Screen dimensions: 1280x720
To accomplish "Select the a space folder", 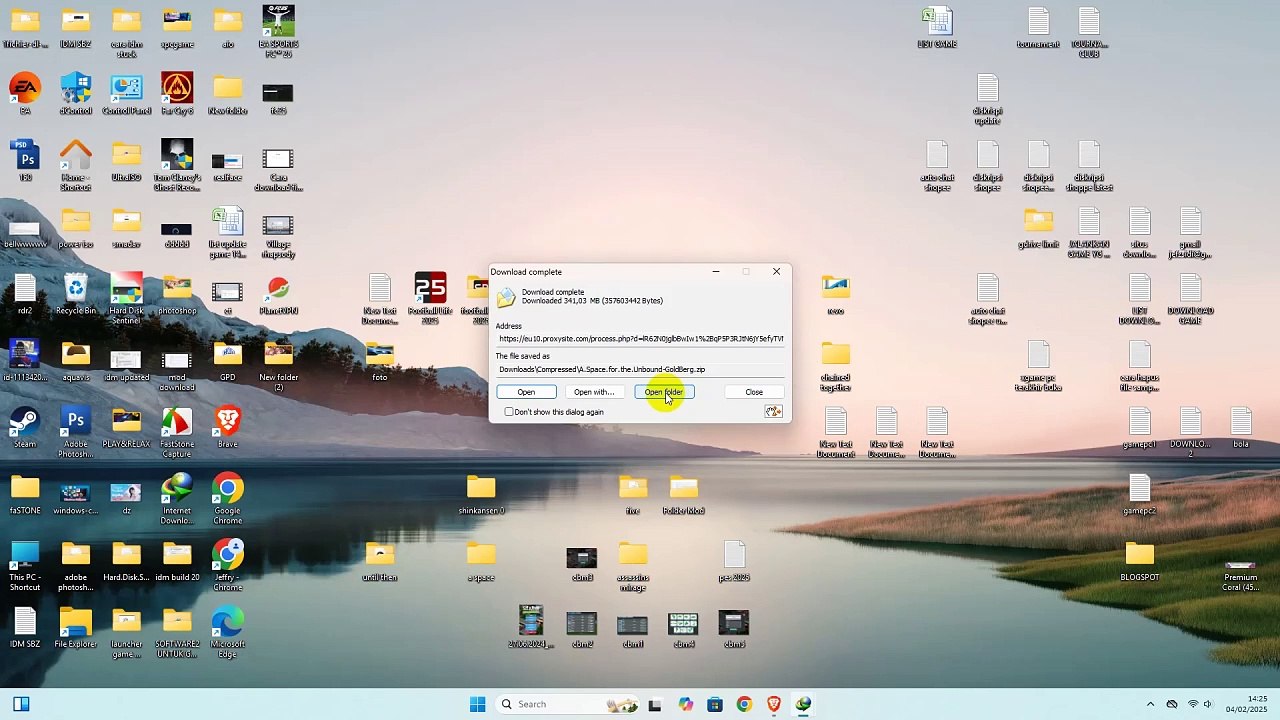I will click(481, 560).
